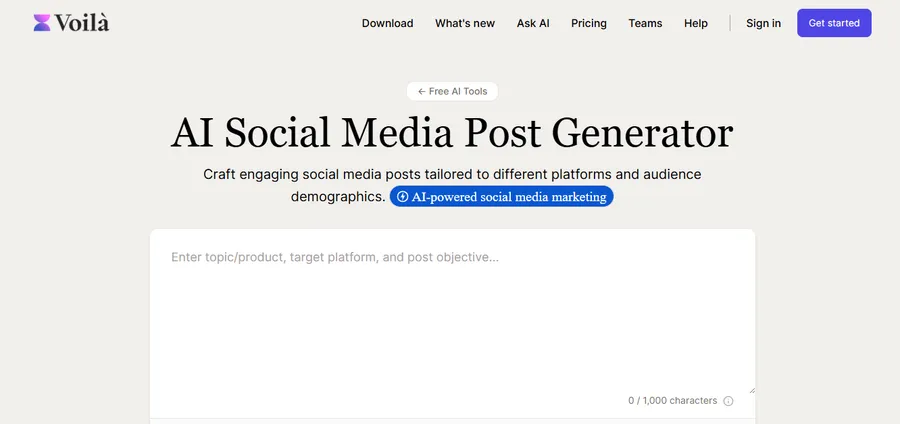
Task: Open the Download page
Action: [x=387, y=23]
